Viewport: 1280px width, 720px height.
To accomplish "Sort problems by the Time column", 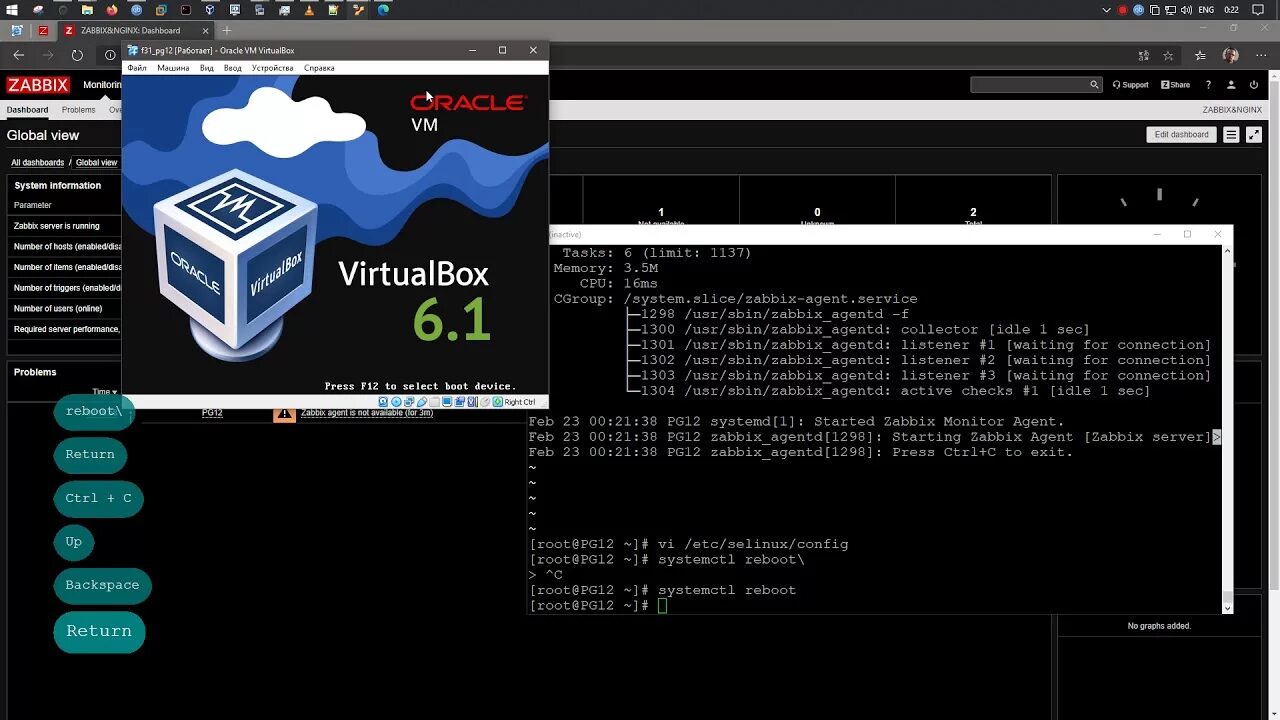I will [x=104, y=392].
